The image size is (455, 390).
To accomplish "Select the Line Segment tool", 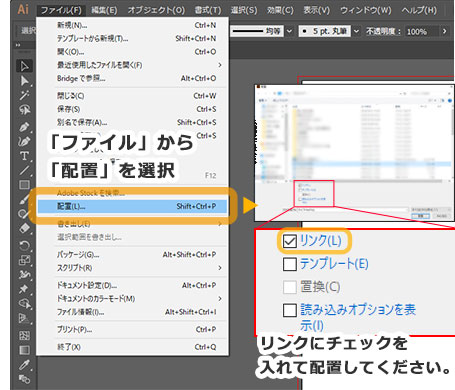I will pos(24,170).
